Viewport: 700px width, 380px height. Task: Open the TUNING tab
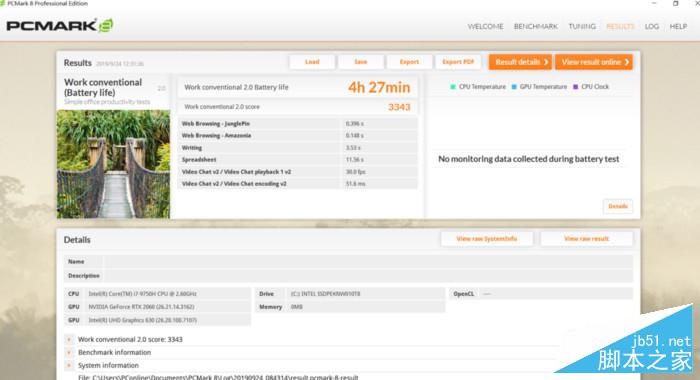[x=582, y=26]
